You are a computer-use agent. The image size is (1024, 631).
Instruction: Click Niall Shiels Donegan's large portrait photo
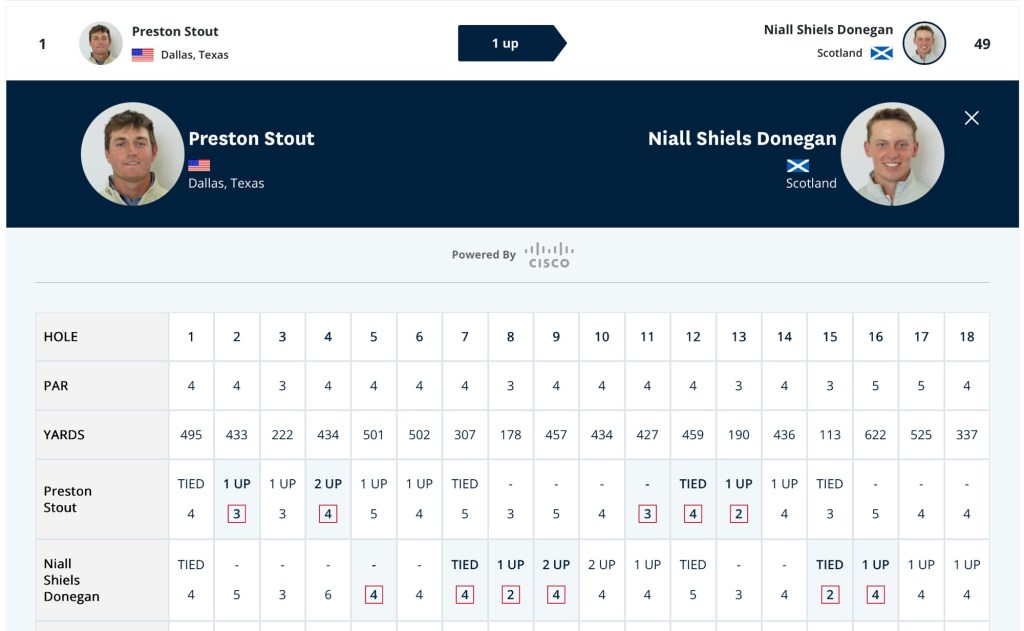(892, 154)
